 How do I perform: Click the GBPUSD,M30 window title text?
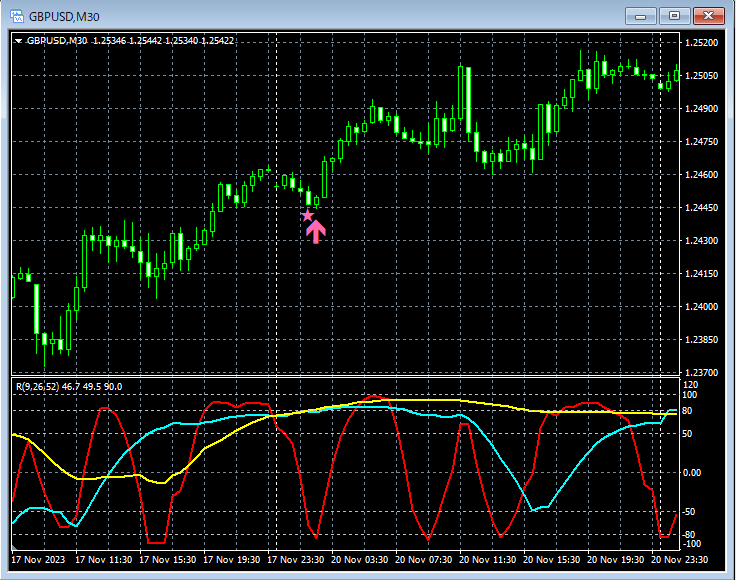(64, 16)
